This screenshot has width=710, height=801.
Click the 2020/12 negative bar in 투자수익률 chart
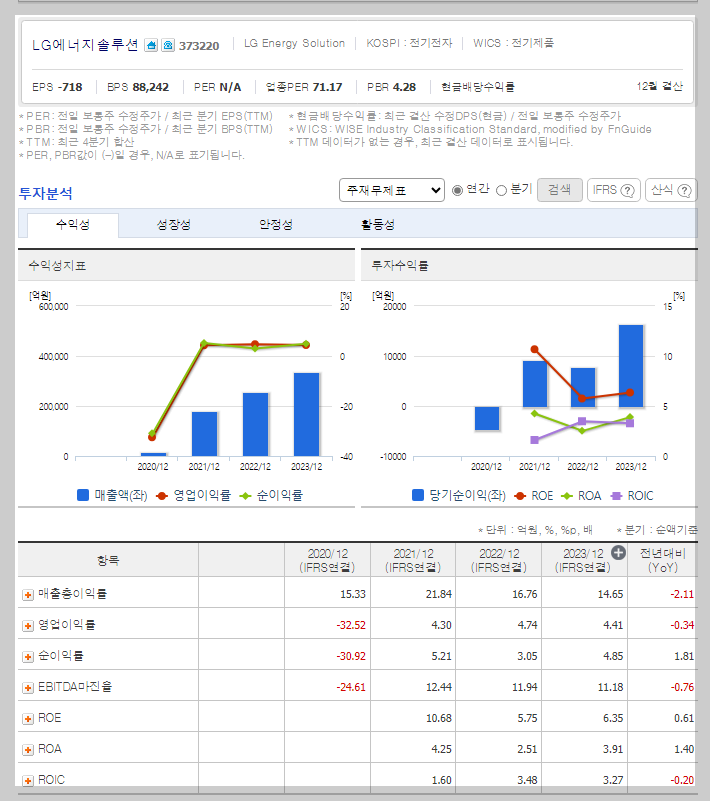[x=487, y=418]
